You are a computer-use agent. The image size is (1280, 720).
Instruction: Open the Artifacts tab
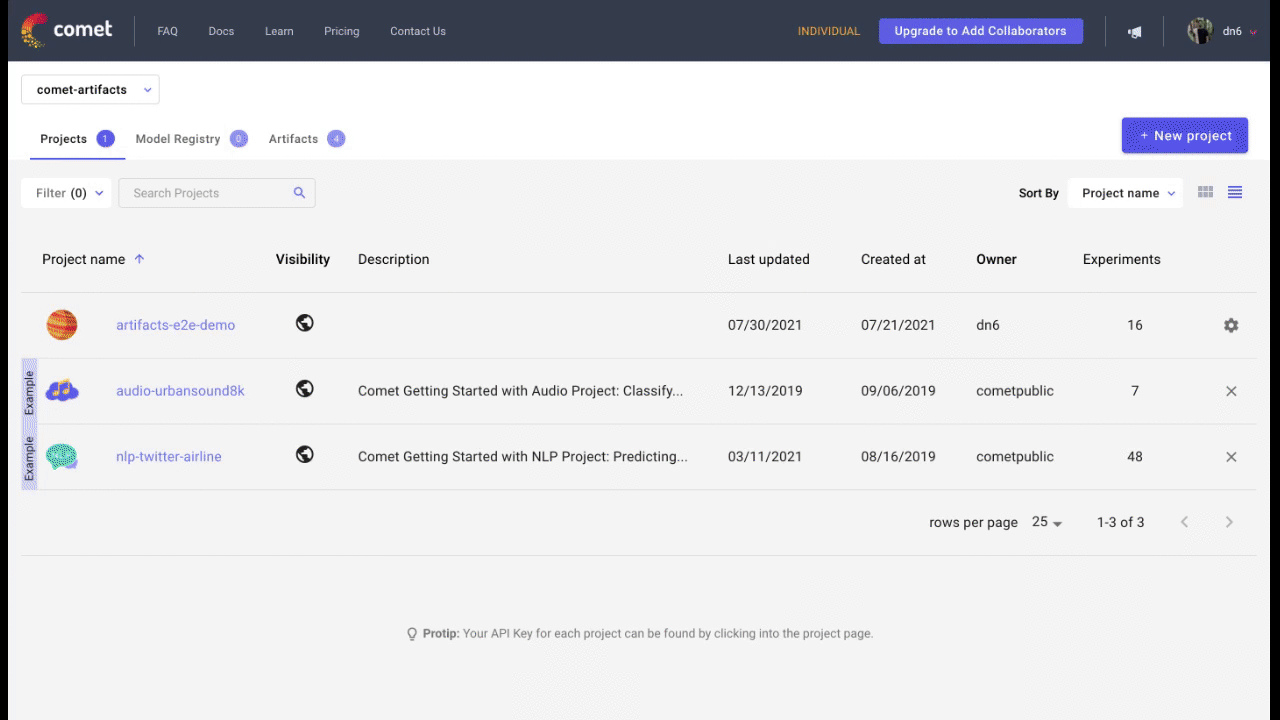point(294,139)
